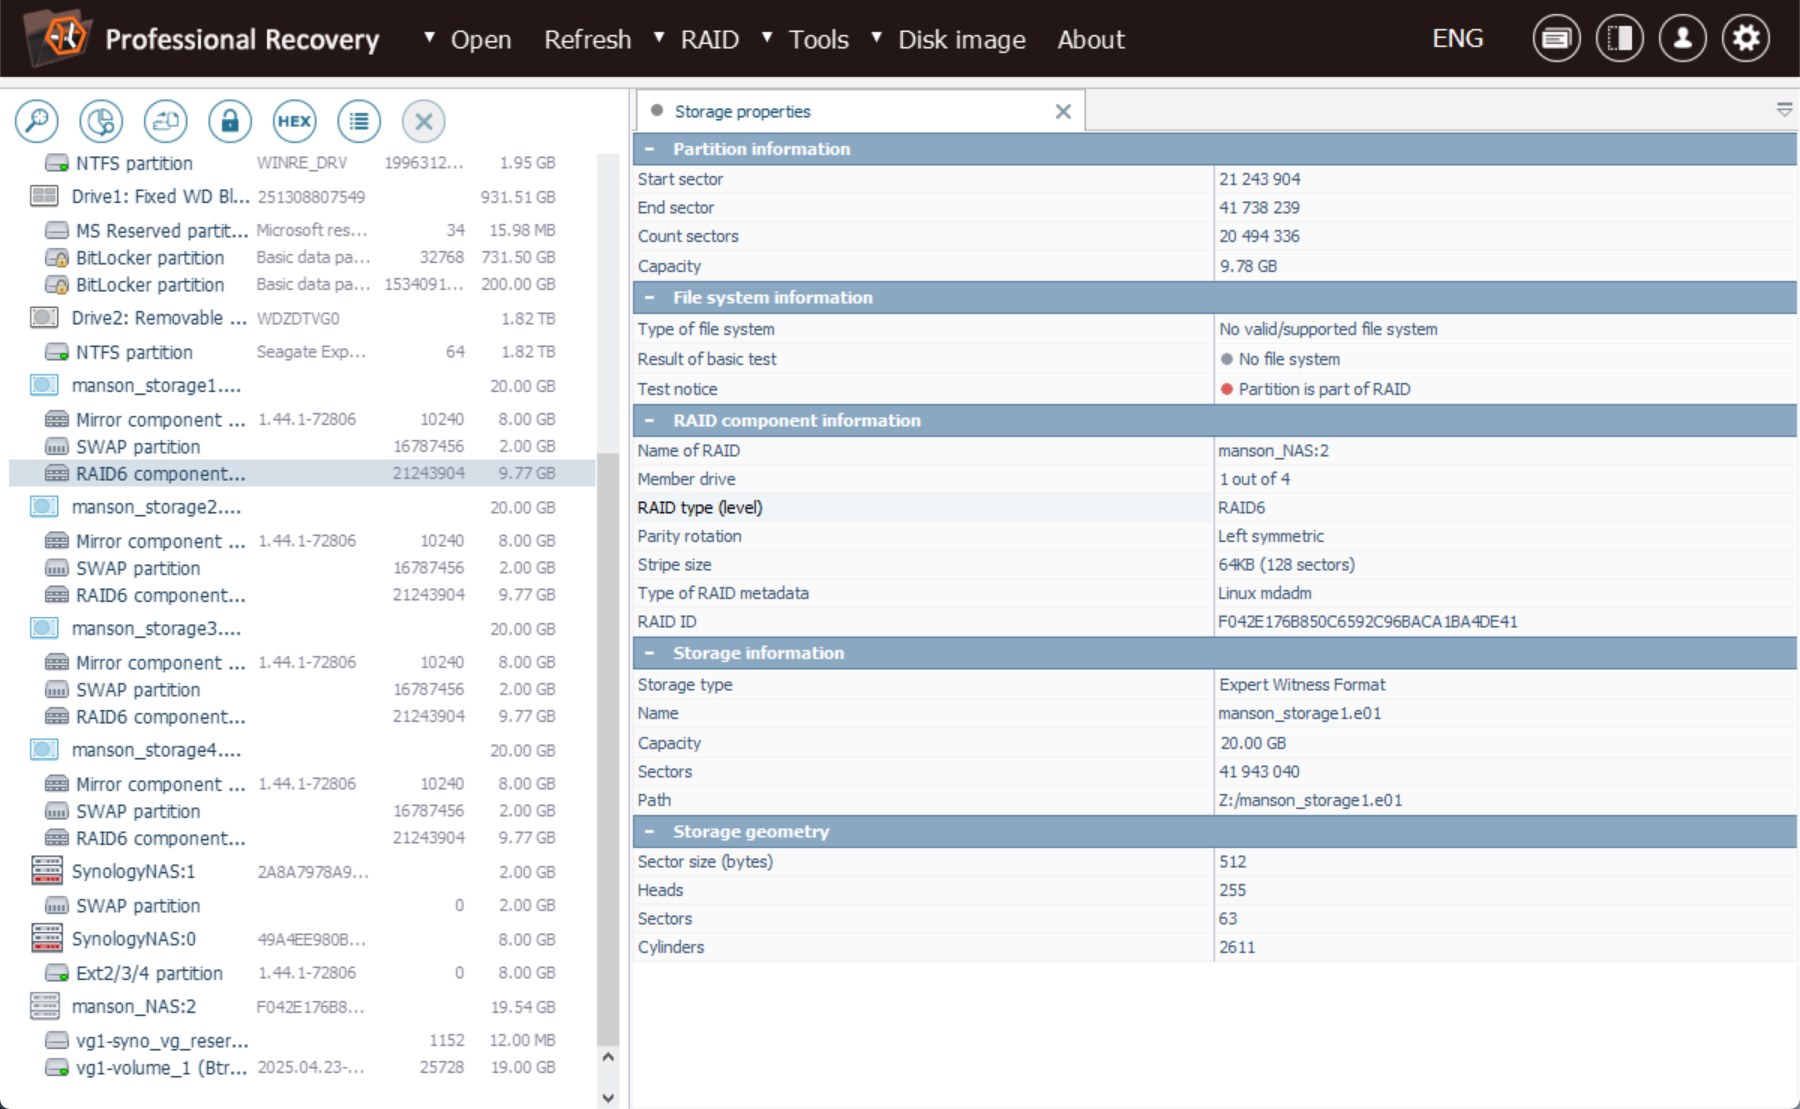Click the SynologyNAS:1 RAID icon
The height and width of the screenshot is (1109, 1800).
coord(46,871)
